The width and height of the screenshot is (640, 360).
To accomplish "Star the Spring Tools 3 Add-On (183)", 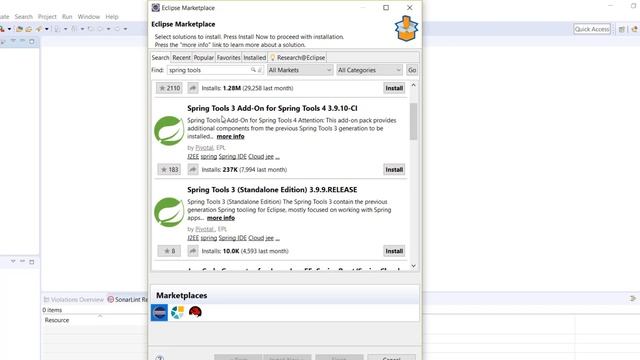I will coord(169,169).
